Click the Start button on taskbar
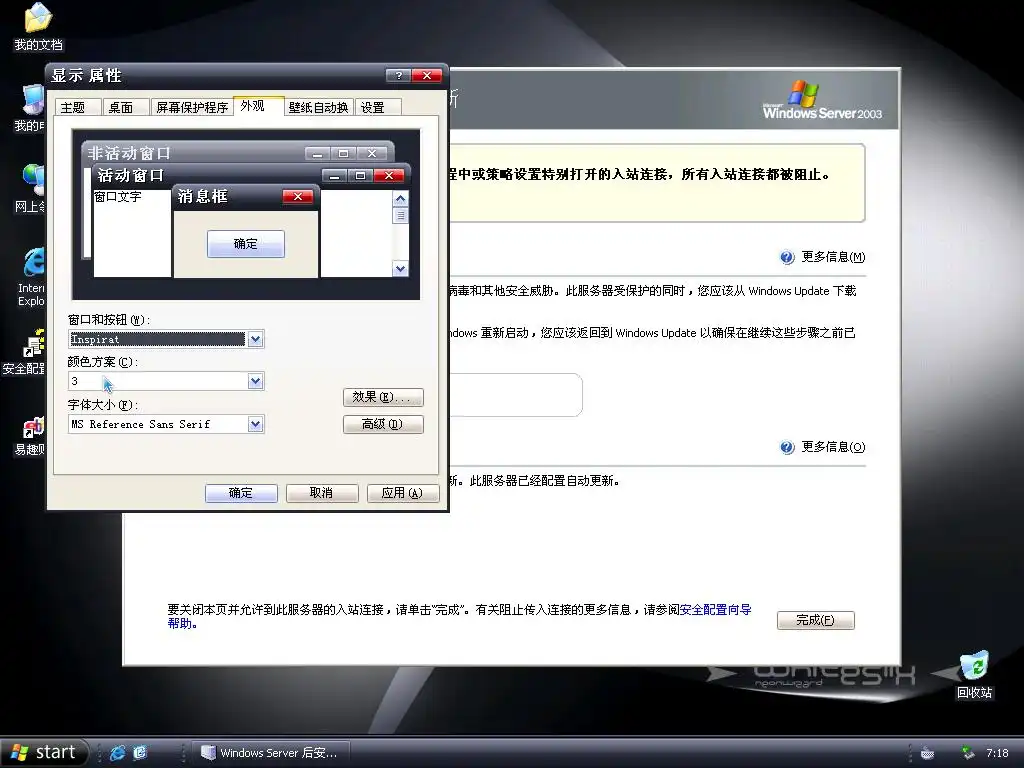 pyautogui.click(x=43, y=752)
